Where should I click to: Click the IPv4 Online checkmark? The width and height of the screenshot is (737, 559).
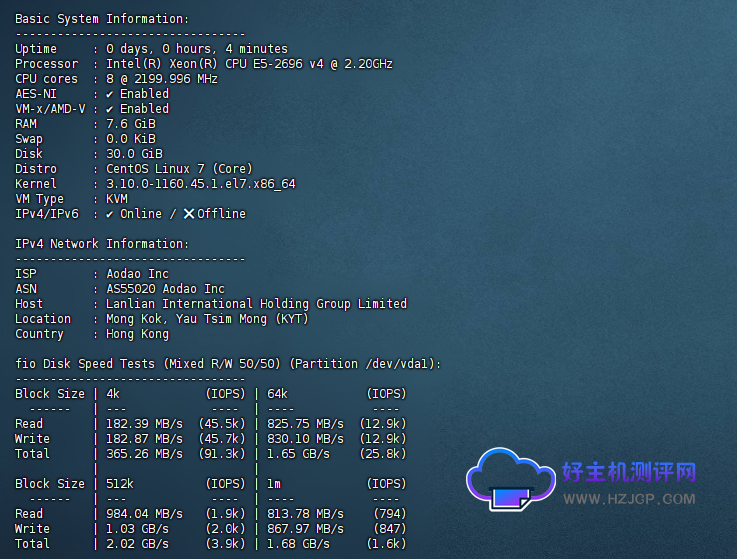point(110,213)
